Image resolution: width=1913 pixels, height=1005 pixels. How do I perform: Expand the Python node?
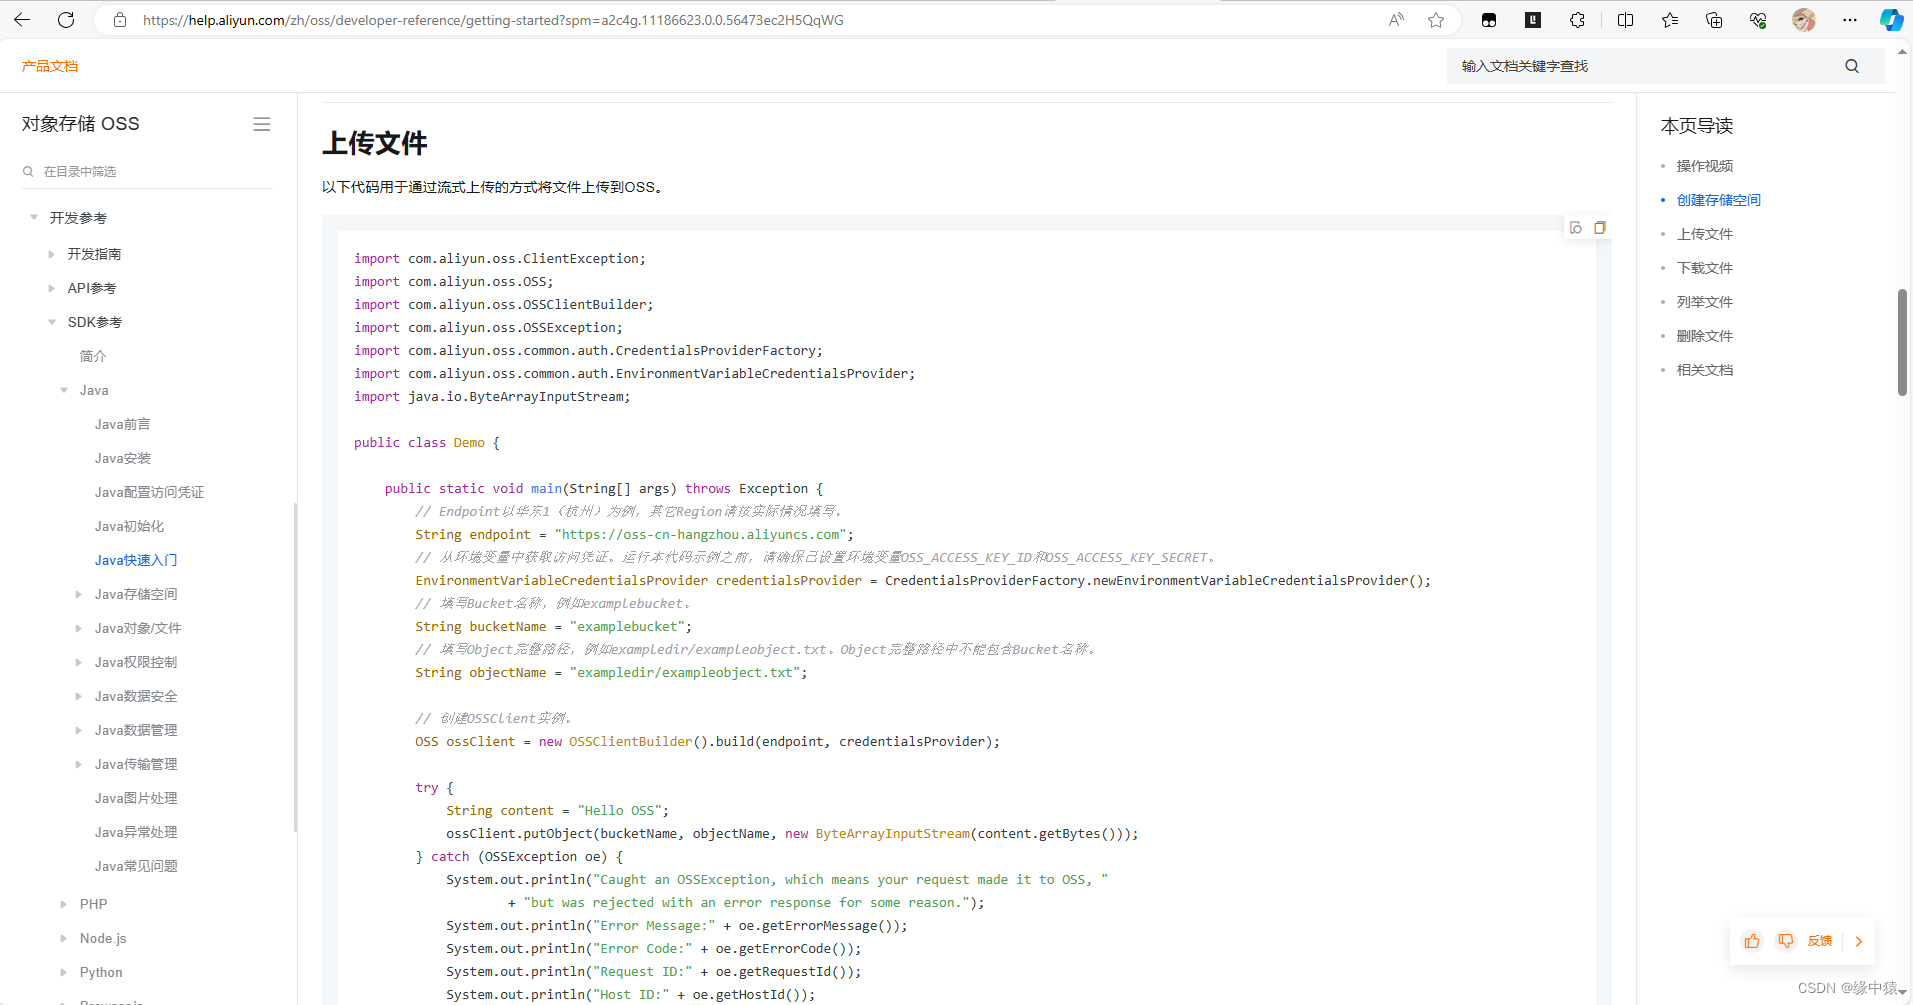64,972
